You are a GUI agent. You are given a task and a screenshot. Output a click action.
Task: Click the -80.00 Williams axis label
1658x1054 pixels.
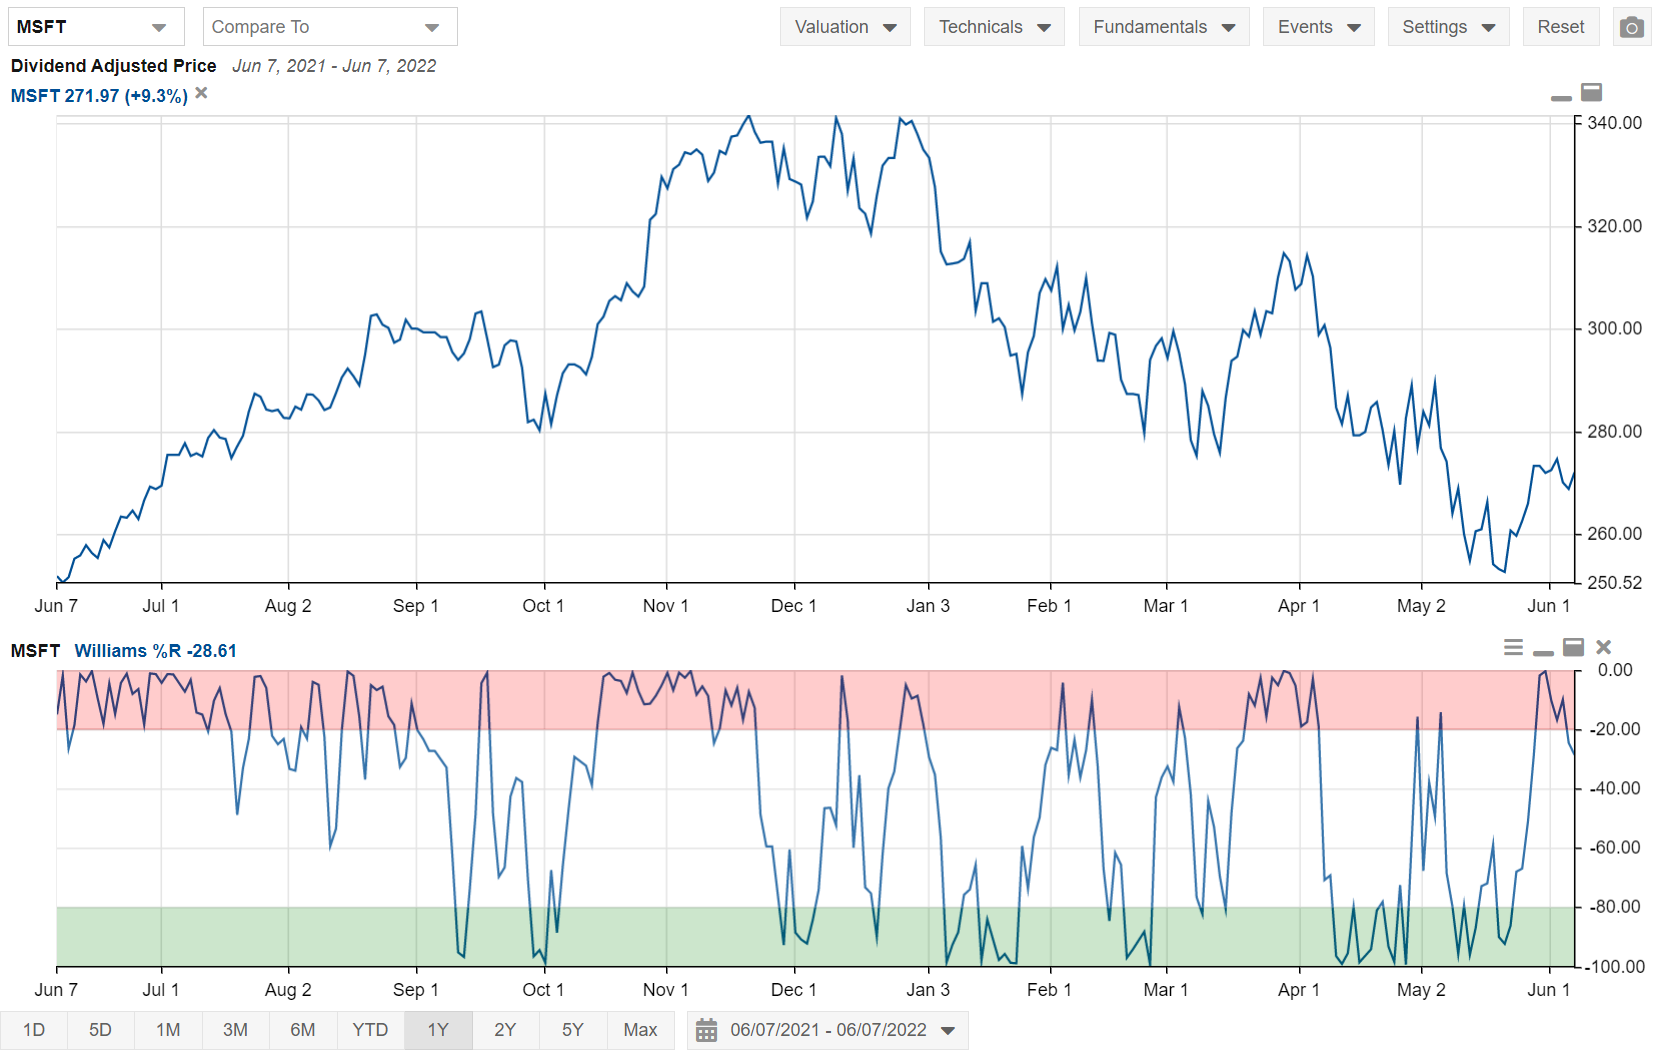click(1616, 907)
